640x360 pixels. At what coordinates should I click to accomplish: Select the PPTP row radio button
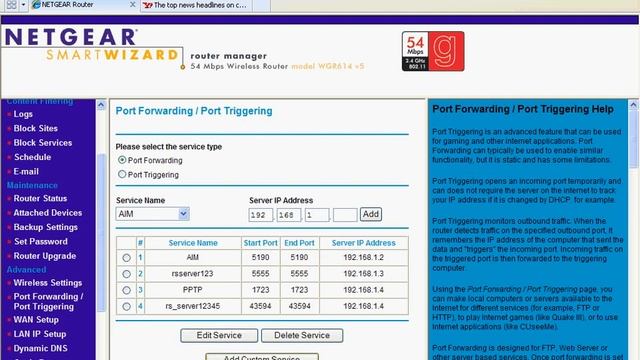coord(126,290)
